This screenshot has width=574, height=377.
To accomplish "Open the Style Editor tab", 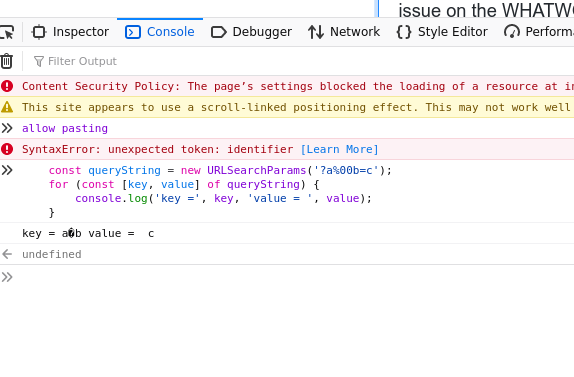I will (442, 32).
